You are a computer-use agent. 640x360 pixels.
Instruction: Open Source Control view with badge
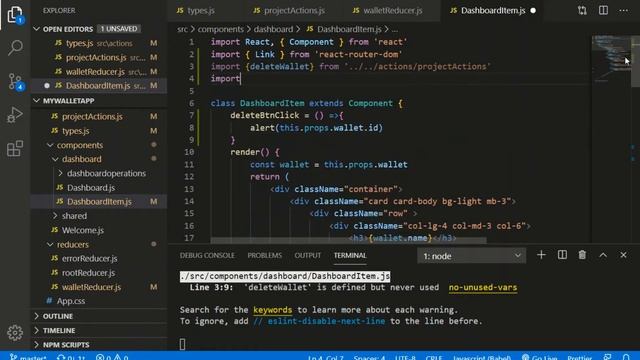coord(15,81)
